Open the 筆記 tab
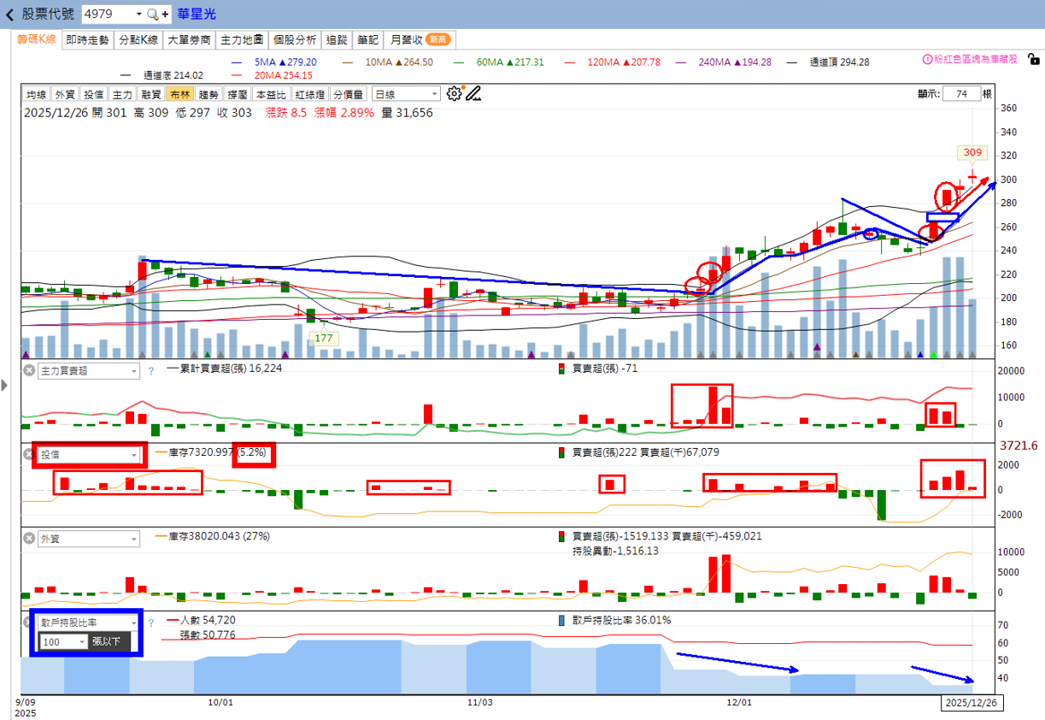This screenshot has height=720, width=1045. pos(368,40)
